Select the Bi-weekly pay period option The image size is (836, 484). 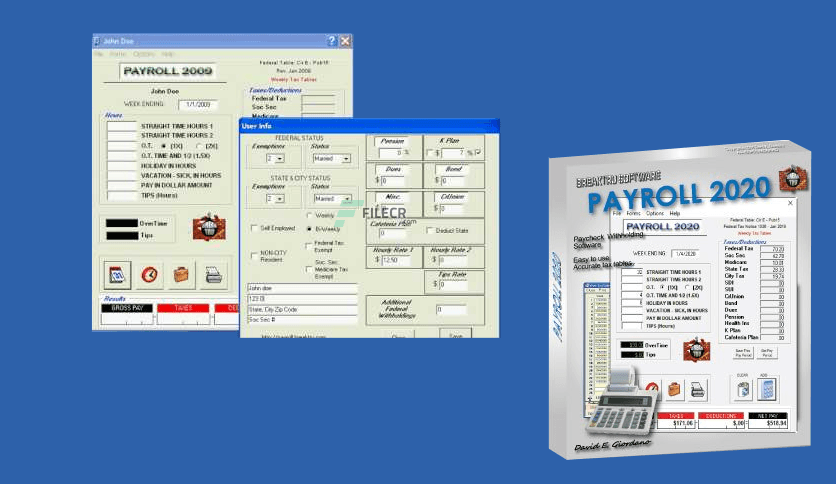[309, 229]
